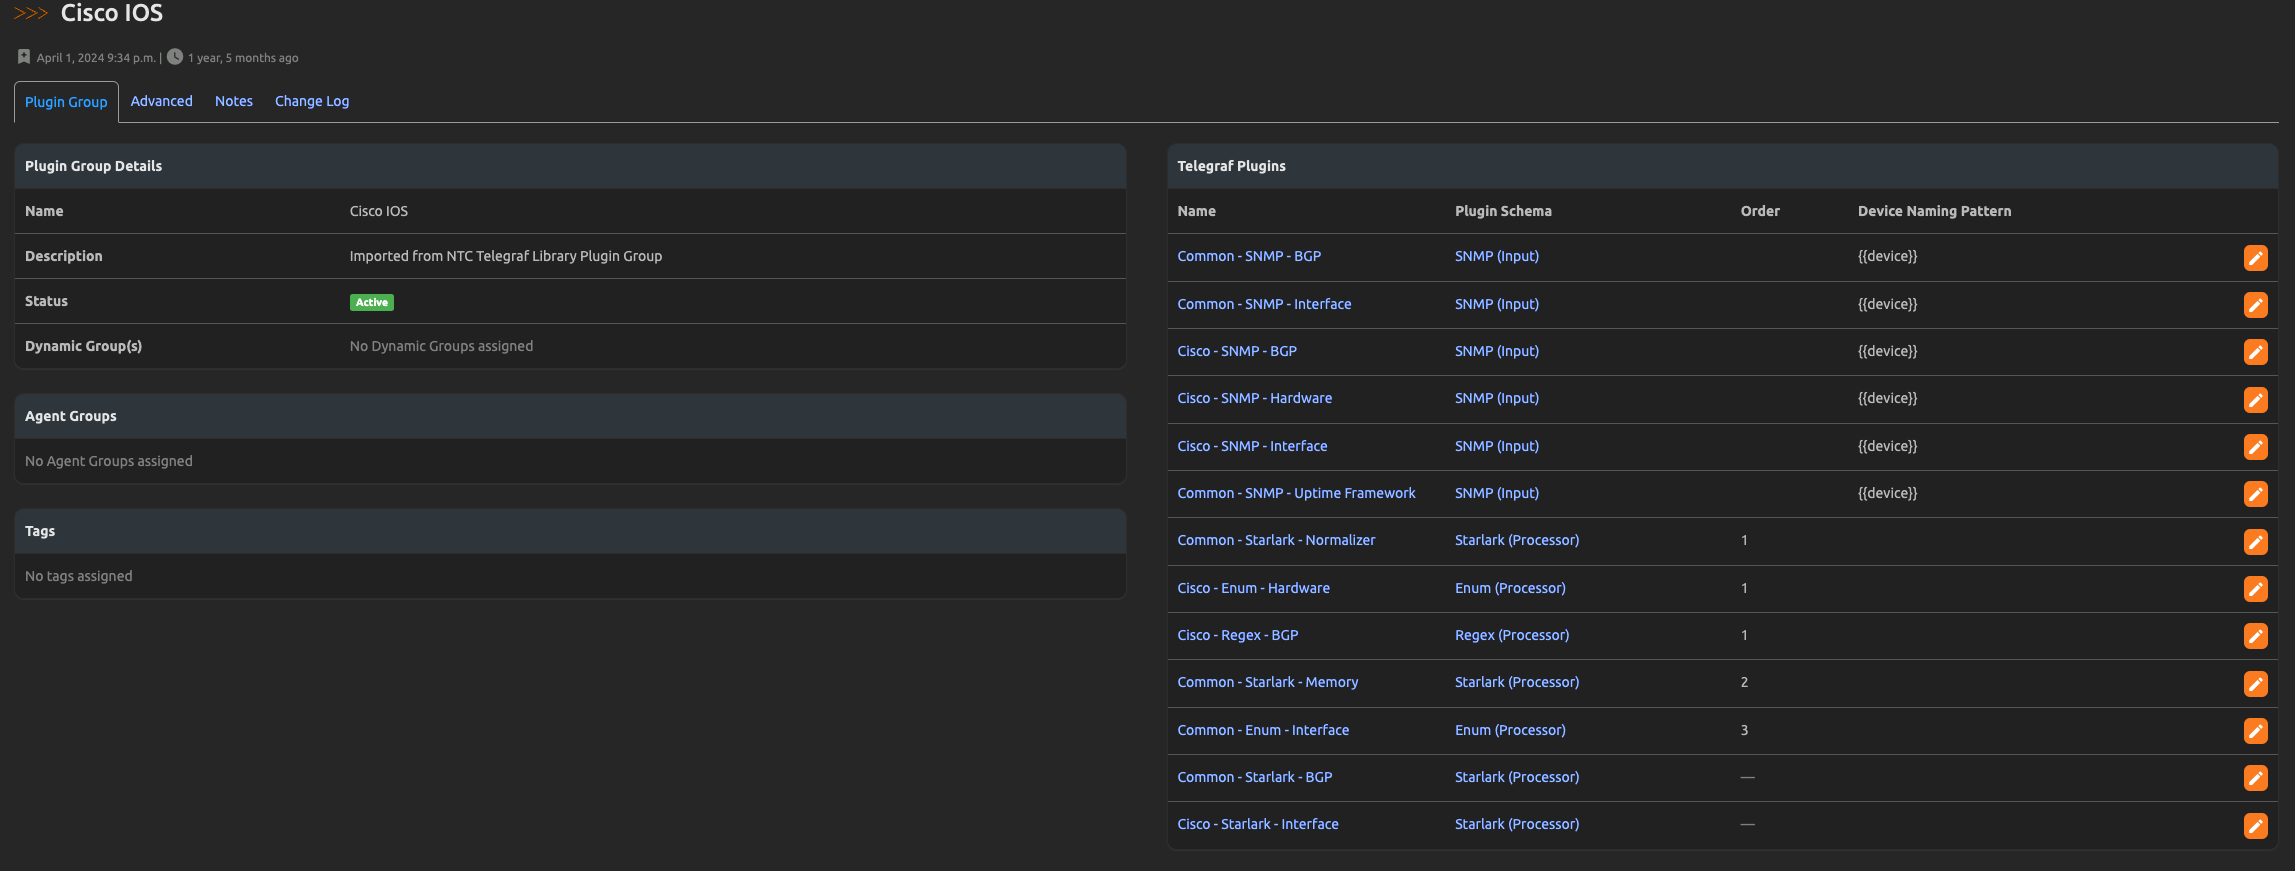View the Change Log tab
This screenshot has height=871, width=2295.
[x=312, y=101]
